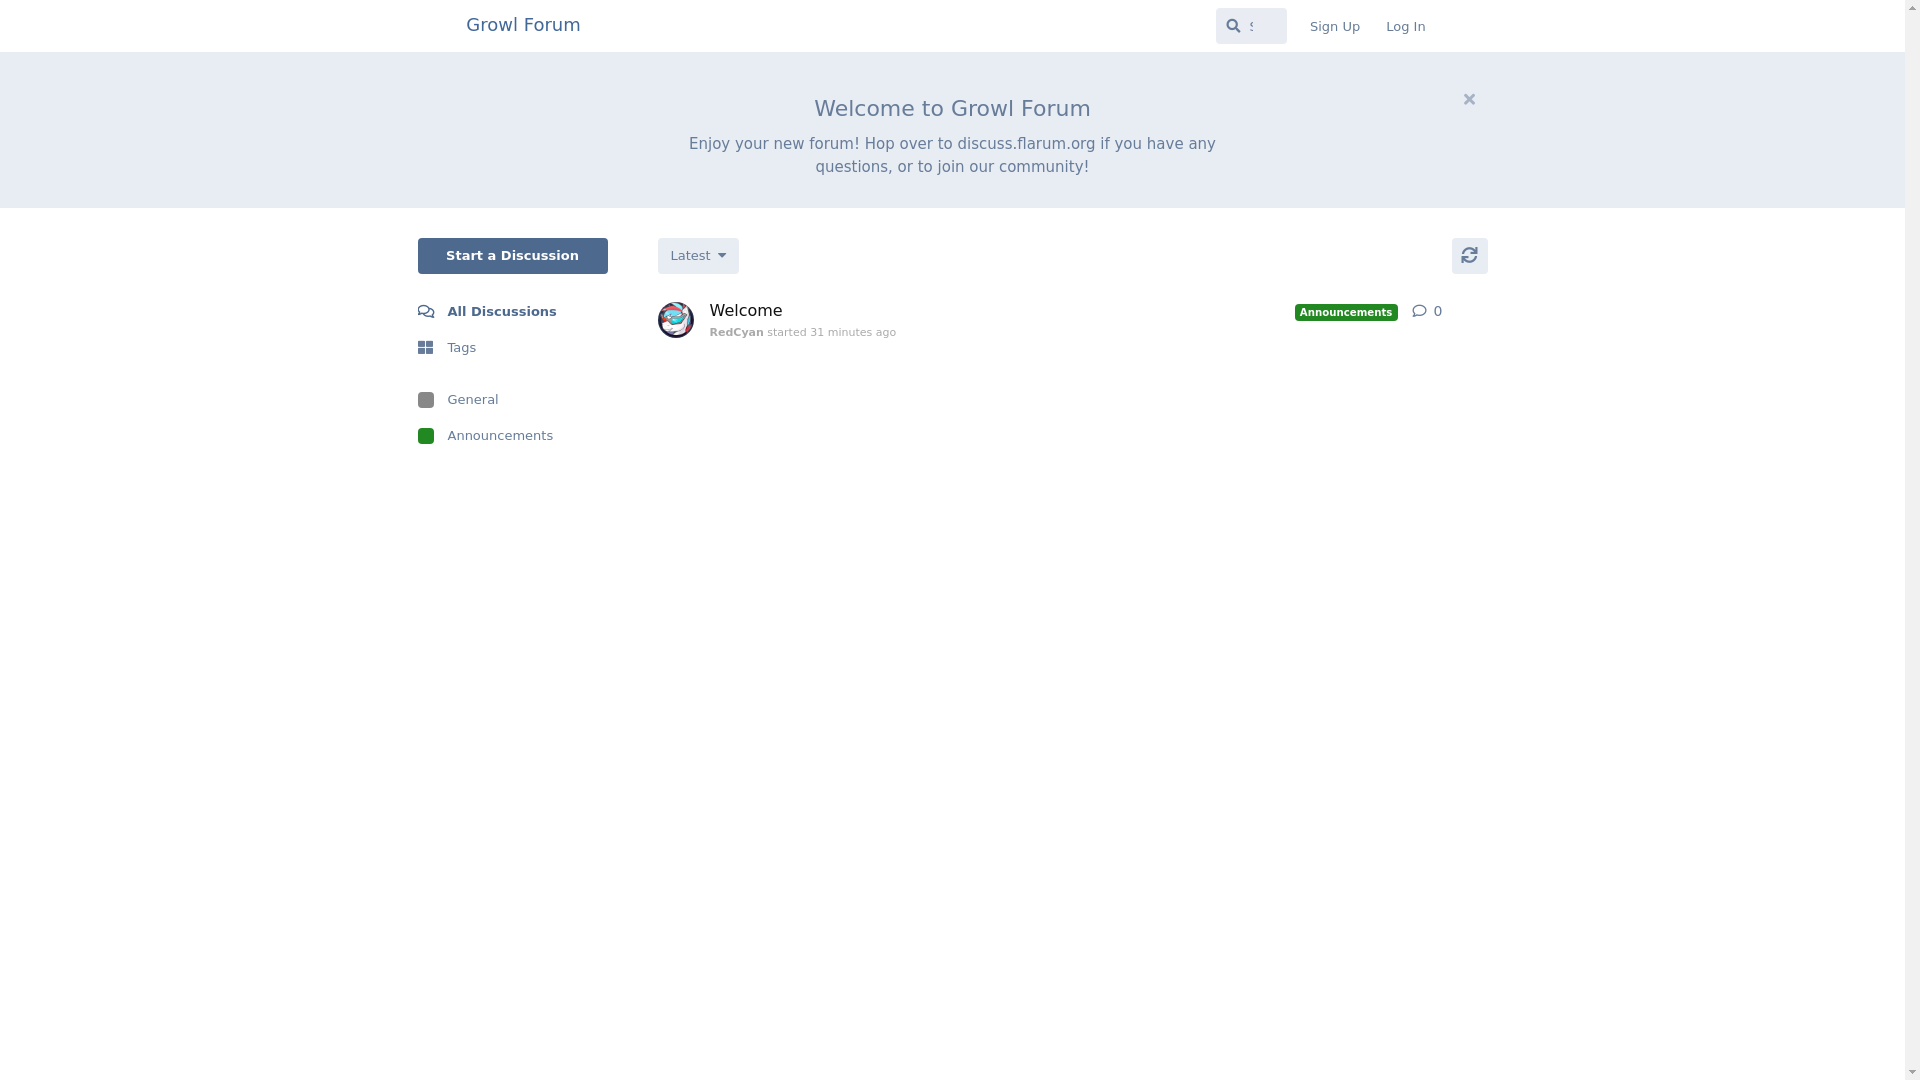The height and width of the screenshot is (1080, 1920).
Task: Click the Welcome to Growl Forum heading
Action: click(x=952, y=108)
